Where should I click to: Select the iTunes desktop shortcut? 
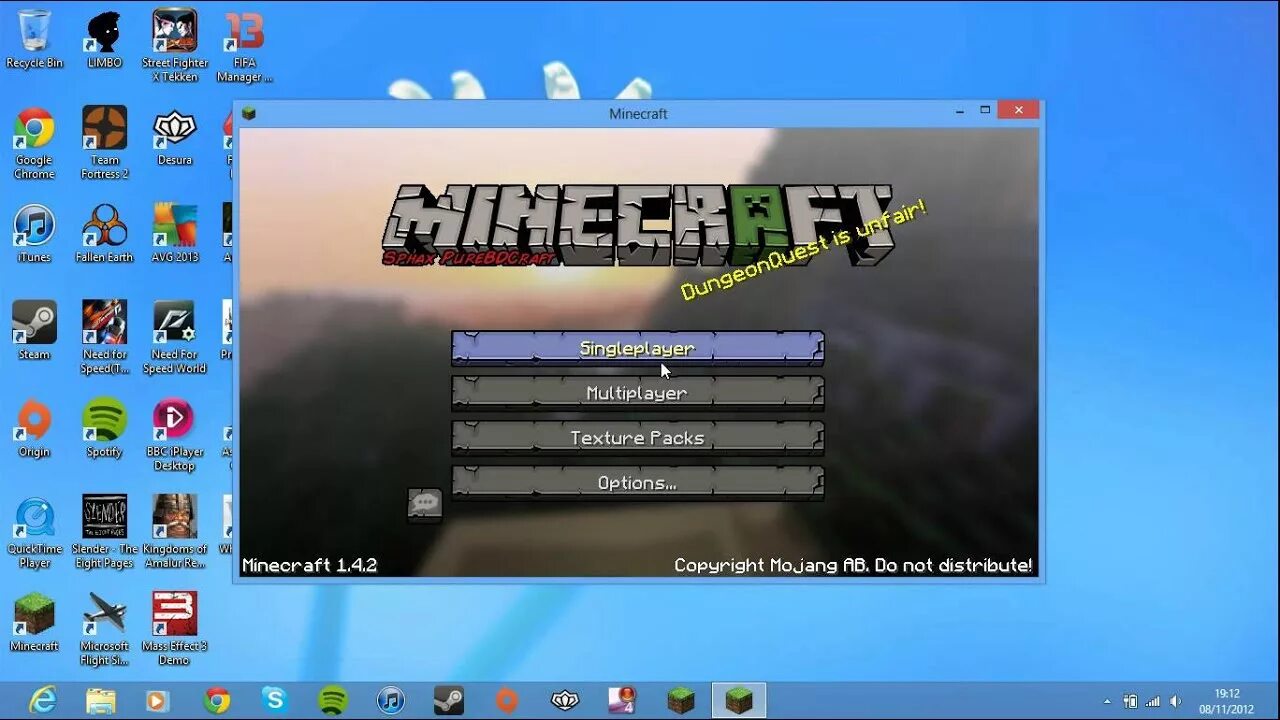click(x=34, y=232)
